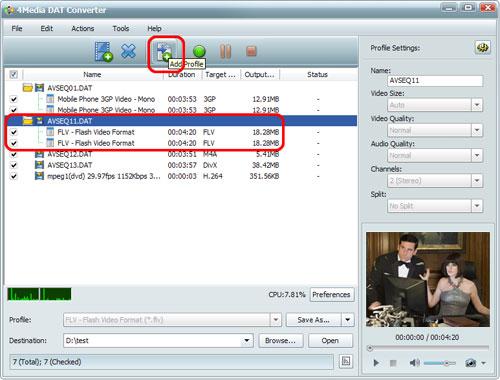Open the Save As arrow dropdown
The image size is (500, 380).
(348, 320)
